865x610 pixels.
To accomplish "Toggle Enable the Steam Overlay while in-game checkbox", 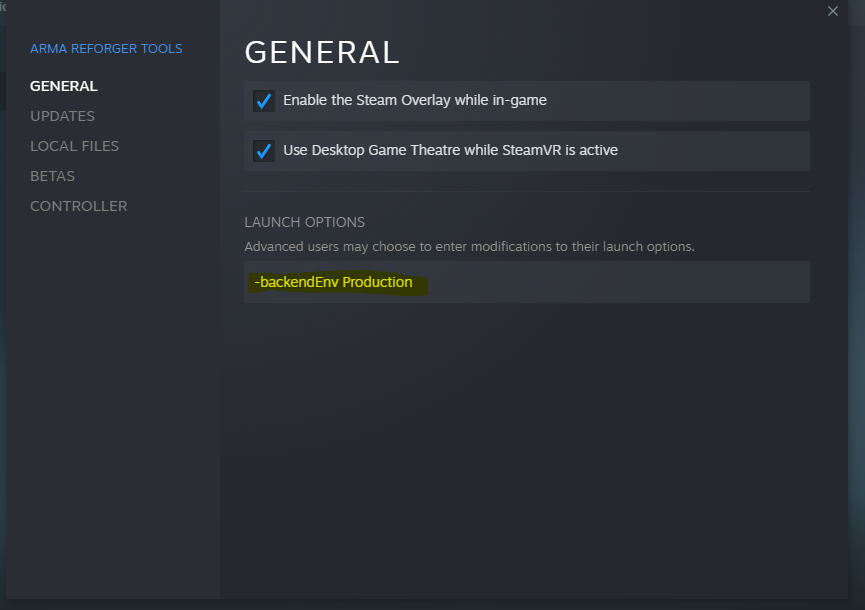I will pos(264,101).
